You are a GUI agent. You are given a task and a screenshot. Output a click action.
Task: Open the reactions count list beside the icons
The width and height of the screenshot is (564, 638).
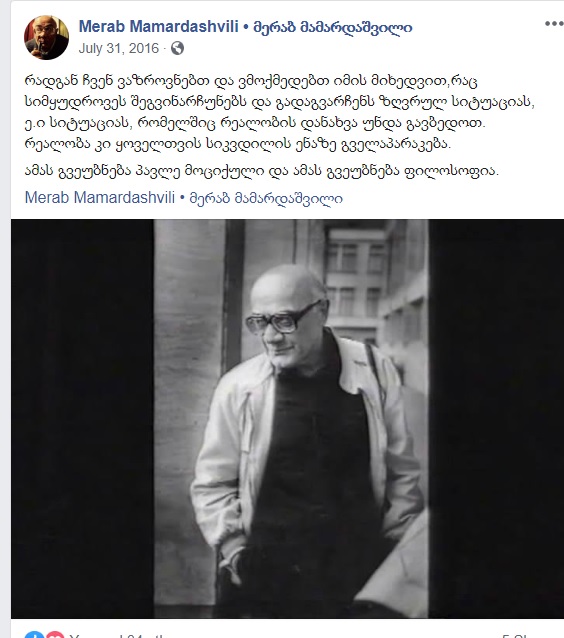(x=118, y=636)
